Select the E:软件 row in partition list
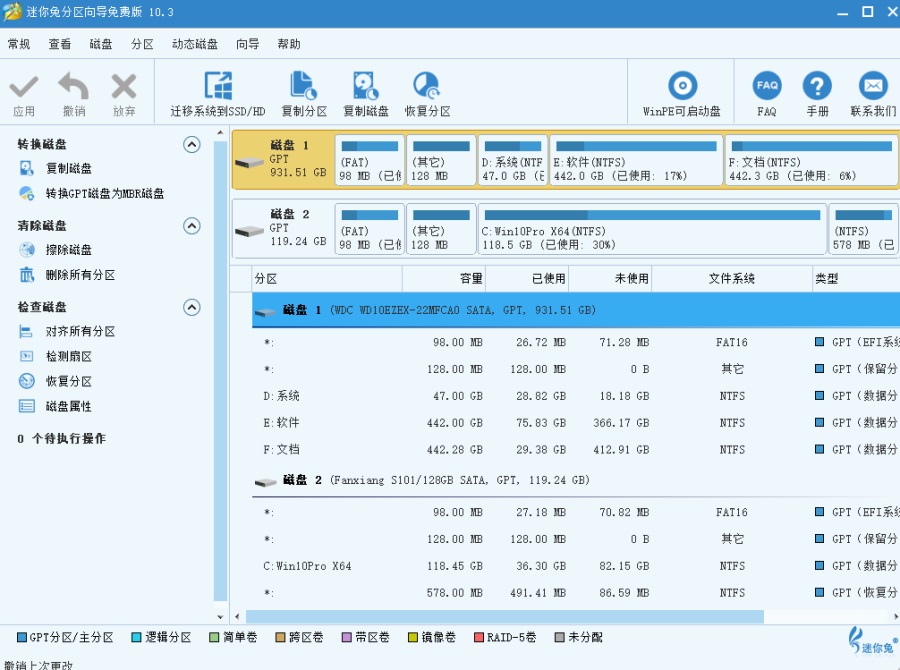 (576, 423)
